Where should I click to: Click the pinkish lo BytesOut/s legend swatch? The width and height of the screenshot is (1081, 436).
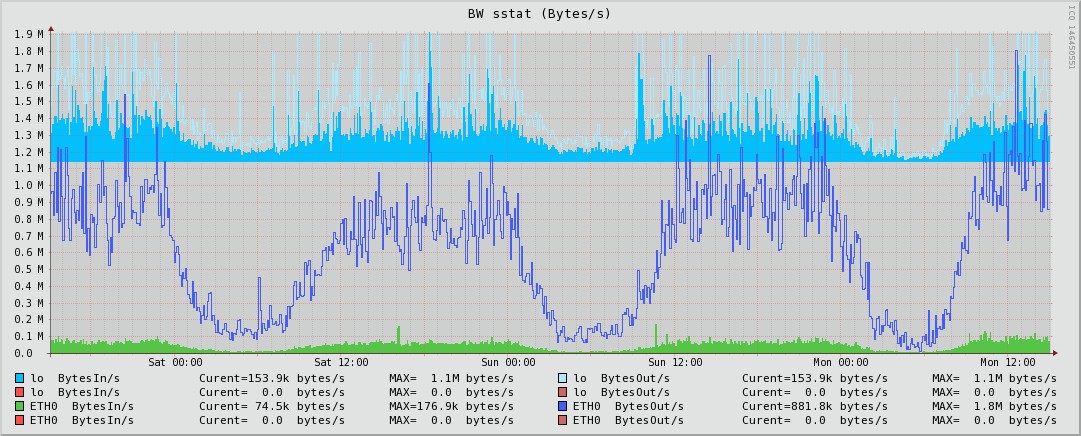coord(562,393)
